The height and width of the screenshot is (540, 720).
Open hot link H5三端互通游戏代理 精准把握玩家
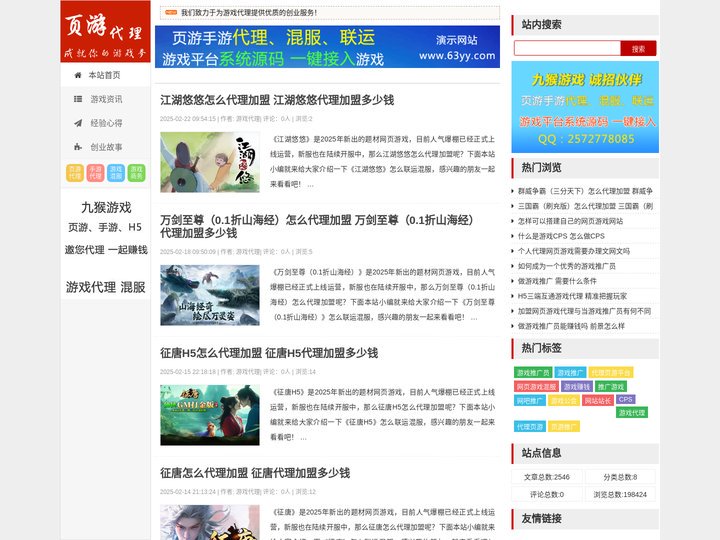[572, 296]
